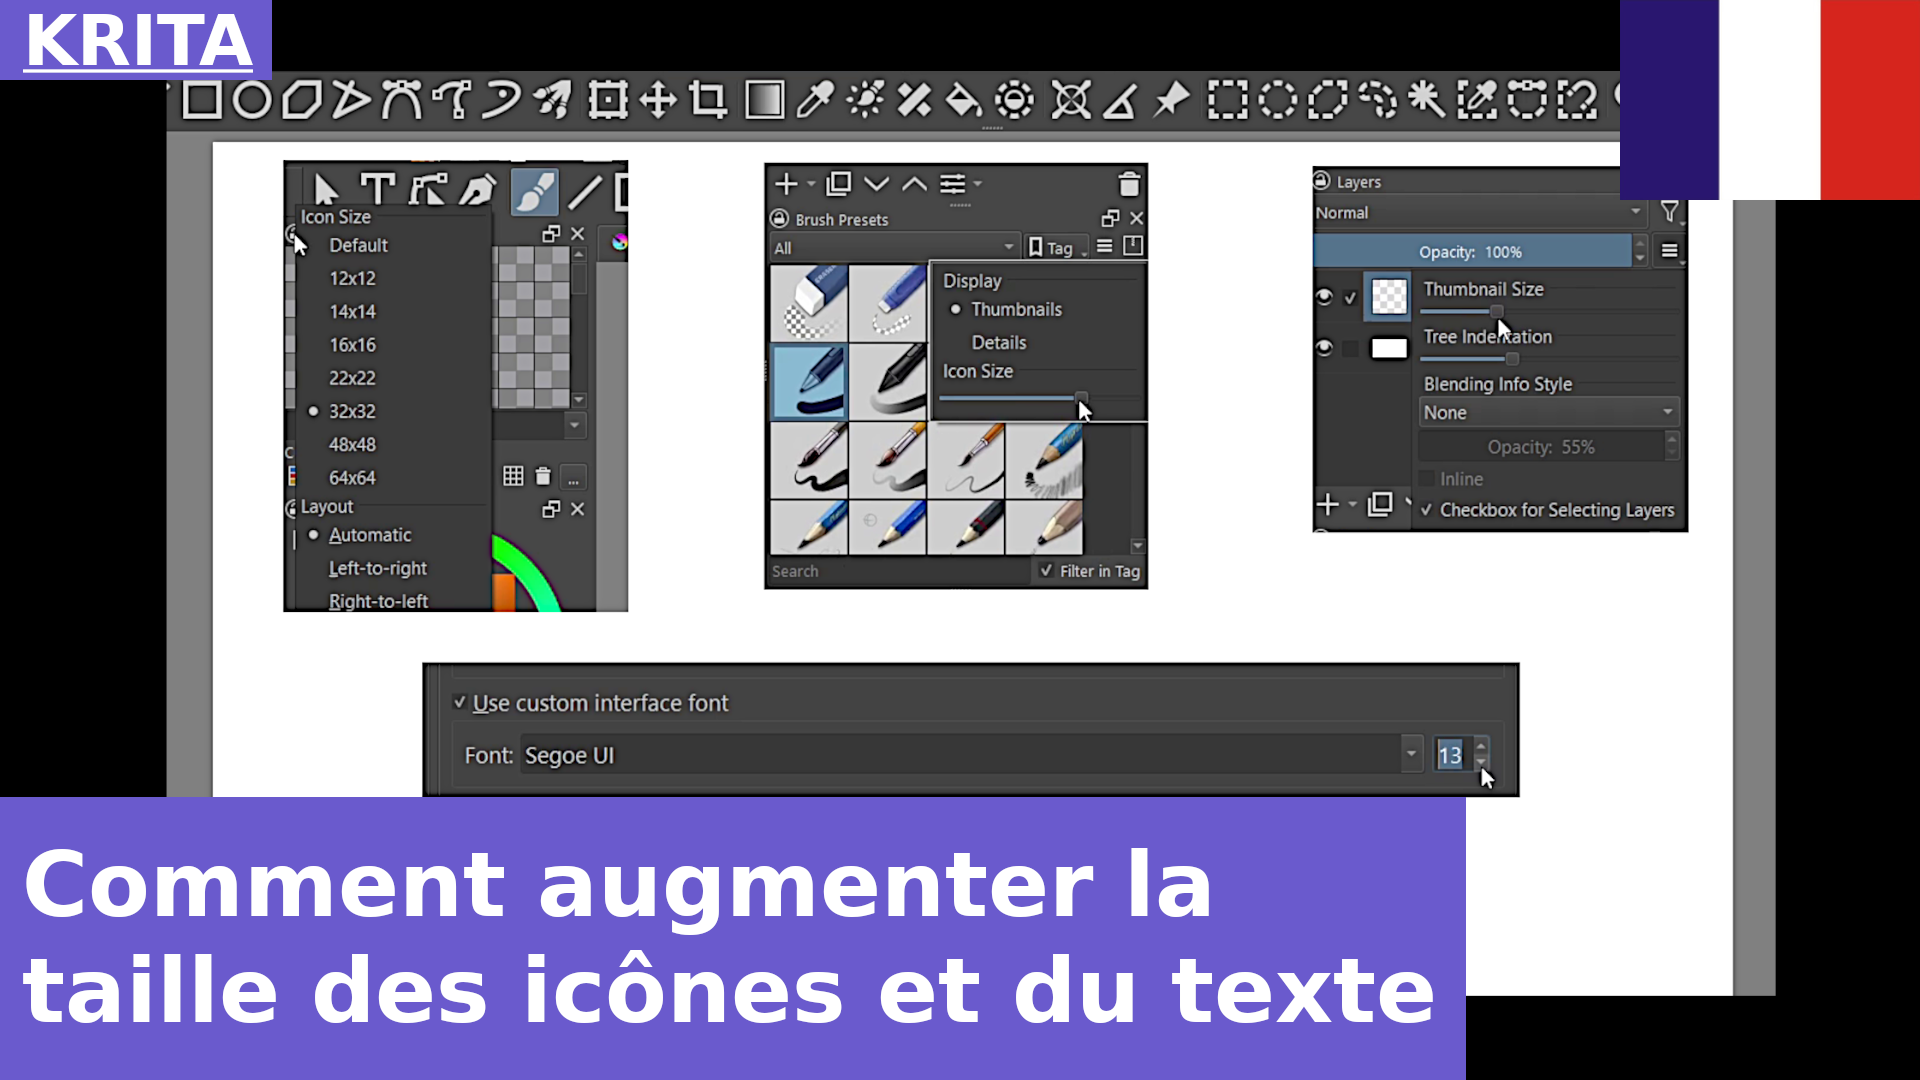The image size is (1920, 1080).
Task: Open layers panel hamburger options menu
Action: coord(1669,251)
